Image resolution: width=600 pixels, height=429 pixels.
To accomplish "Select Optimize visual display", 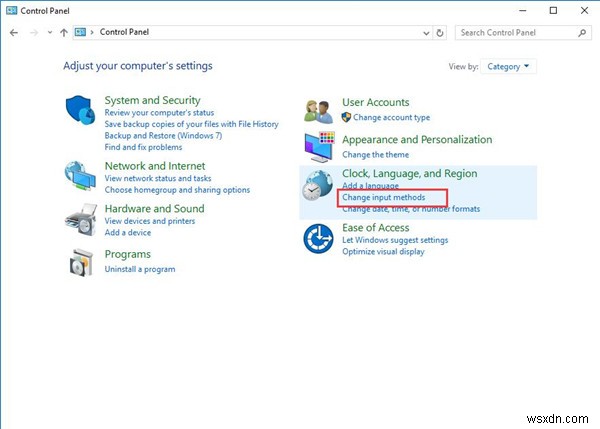I will click(x=383, y=251).
